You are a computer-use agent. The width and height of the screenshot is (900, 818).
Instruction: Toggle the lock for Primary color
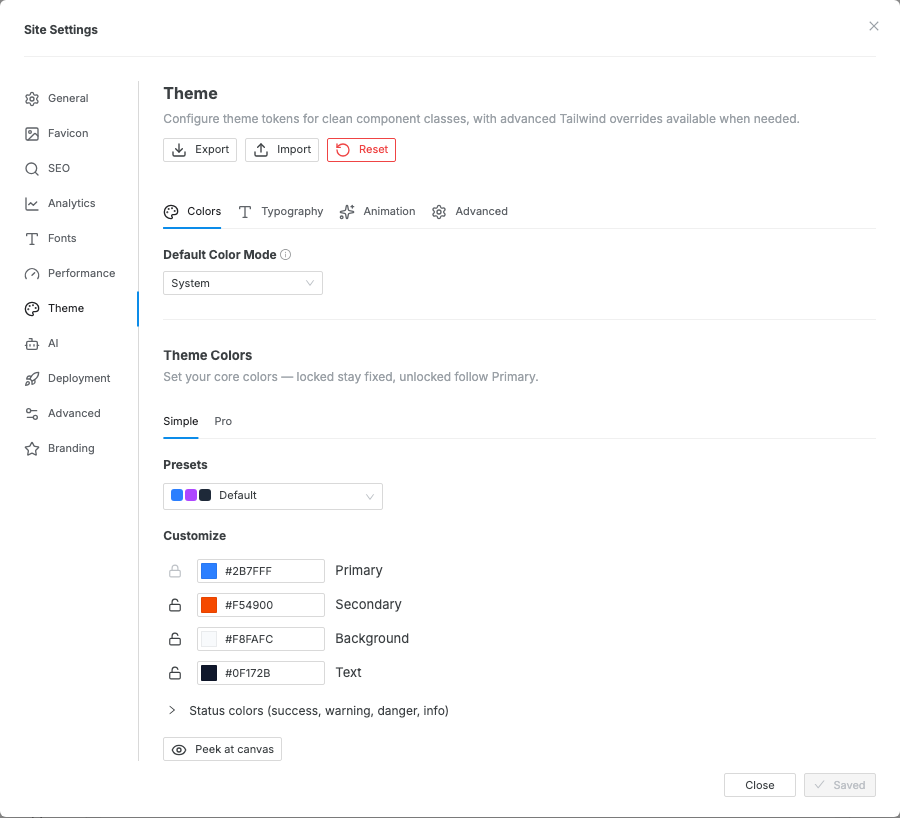[175, 571]
